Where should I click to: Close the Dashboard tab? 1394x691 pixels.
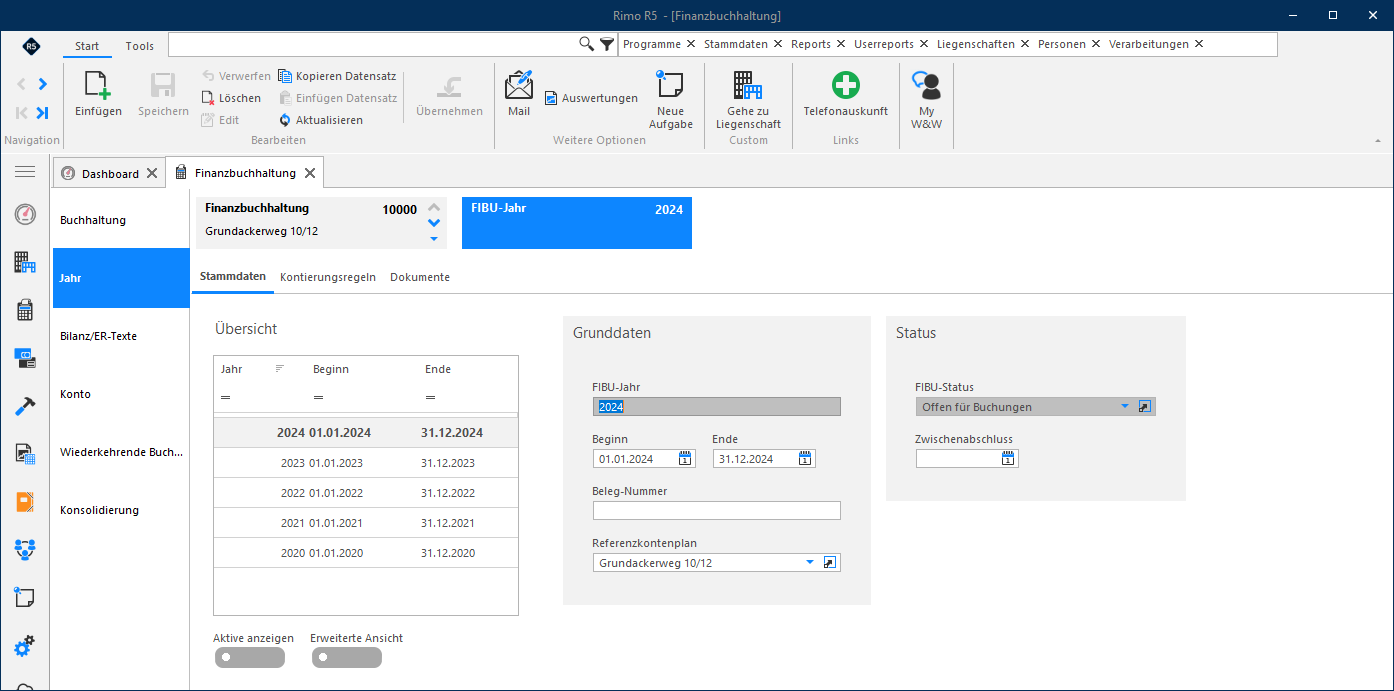click(152, 173)
